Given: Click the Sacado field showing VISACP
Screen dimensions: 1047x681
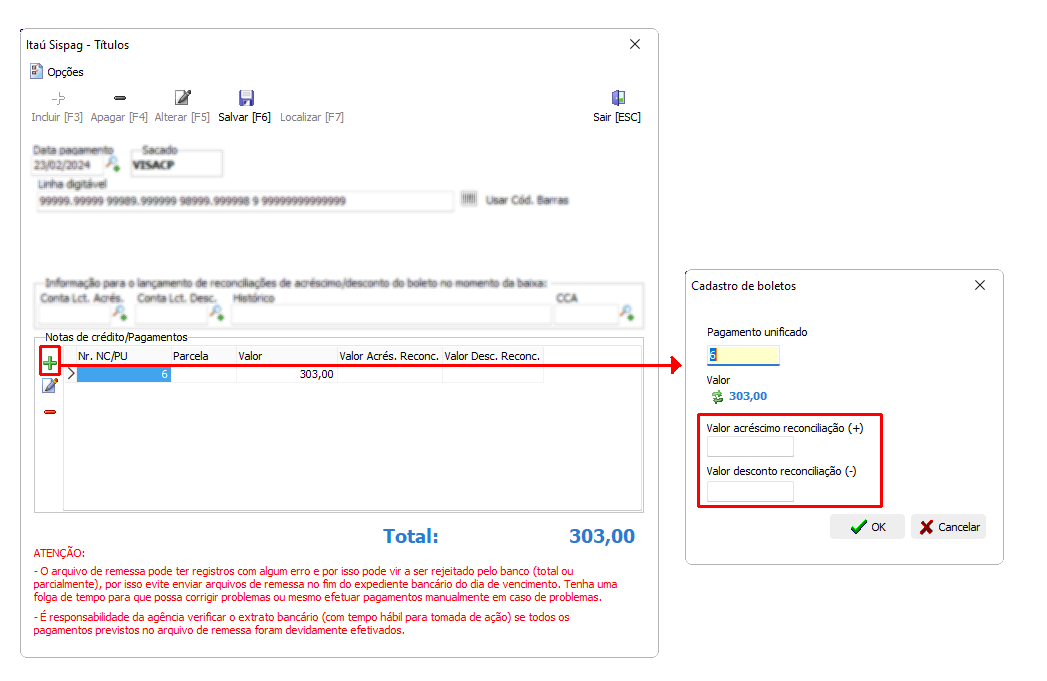Looking at the screenshot, I should [x=177, y=165].
